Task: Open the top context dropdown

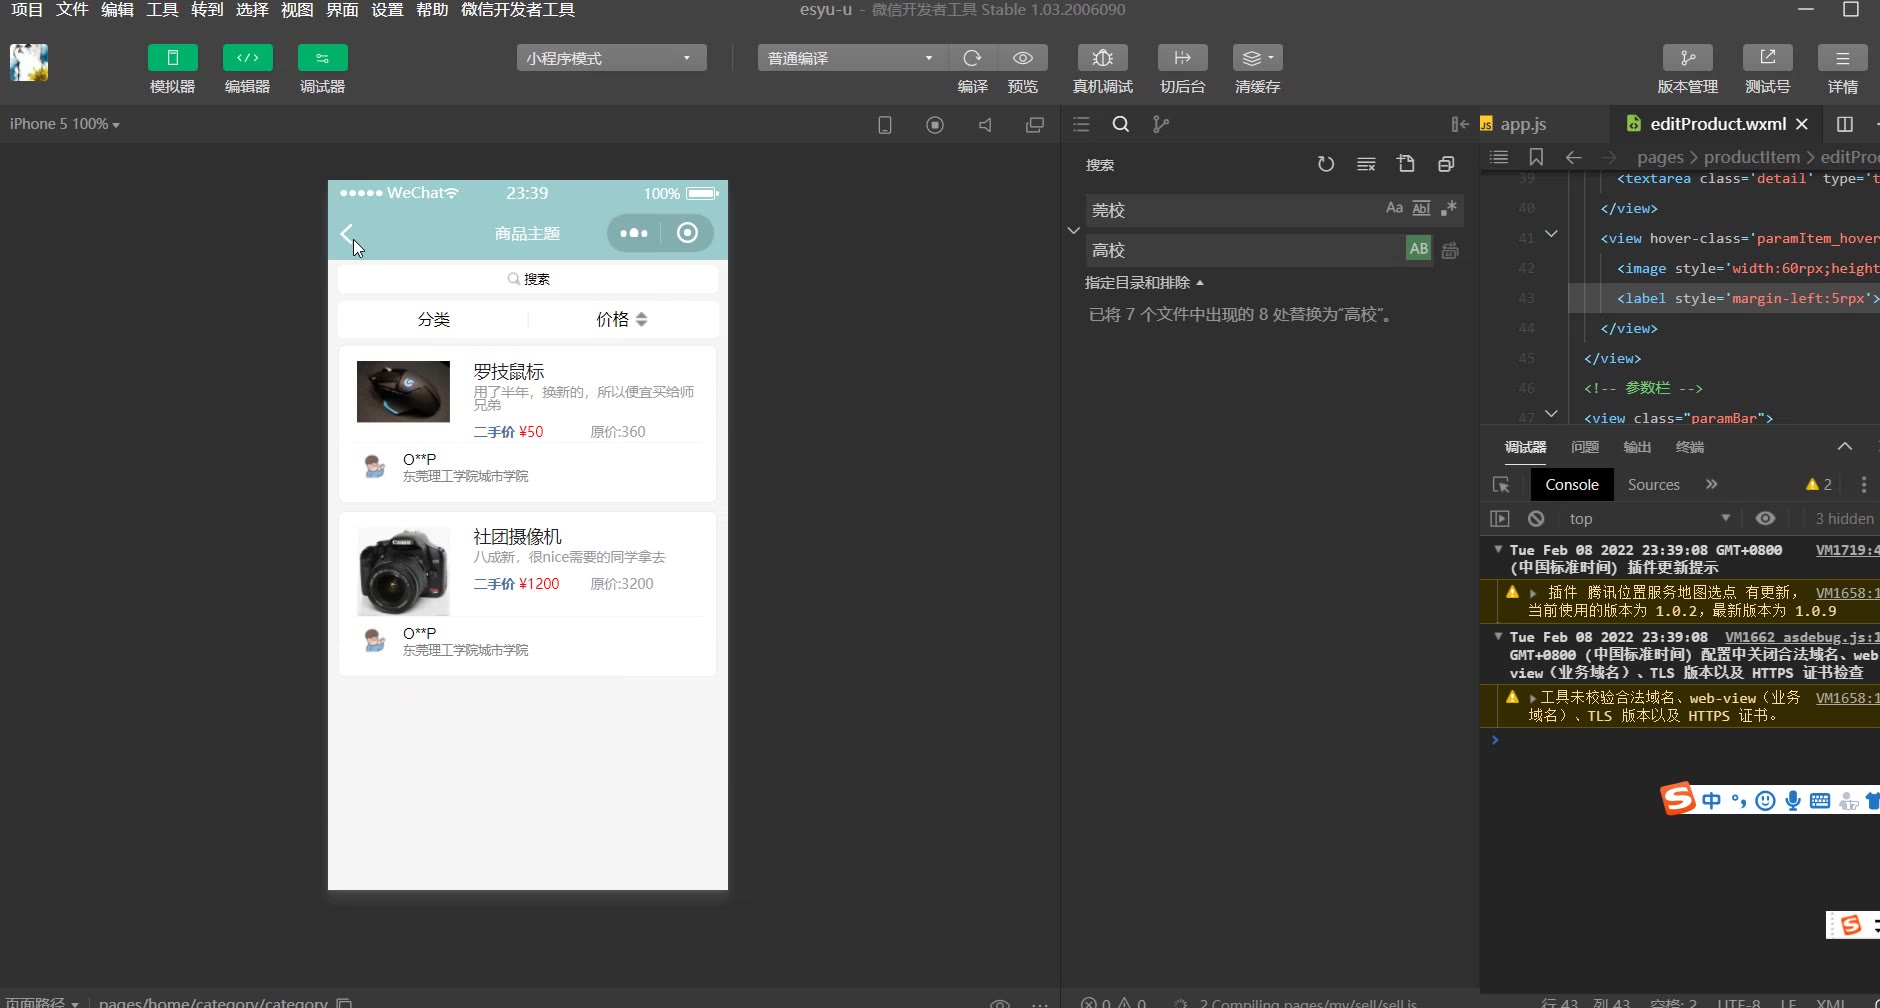Action: pos(1649,518)
